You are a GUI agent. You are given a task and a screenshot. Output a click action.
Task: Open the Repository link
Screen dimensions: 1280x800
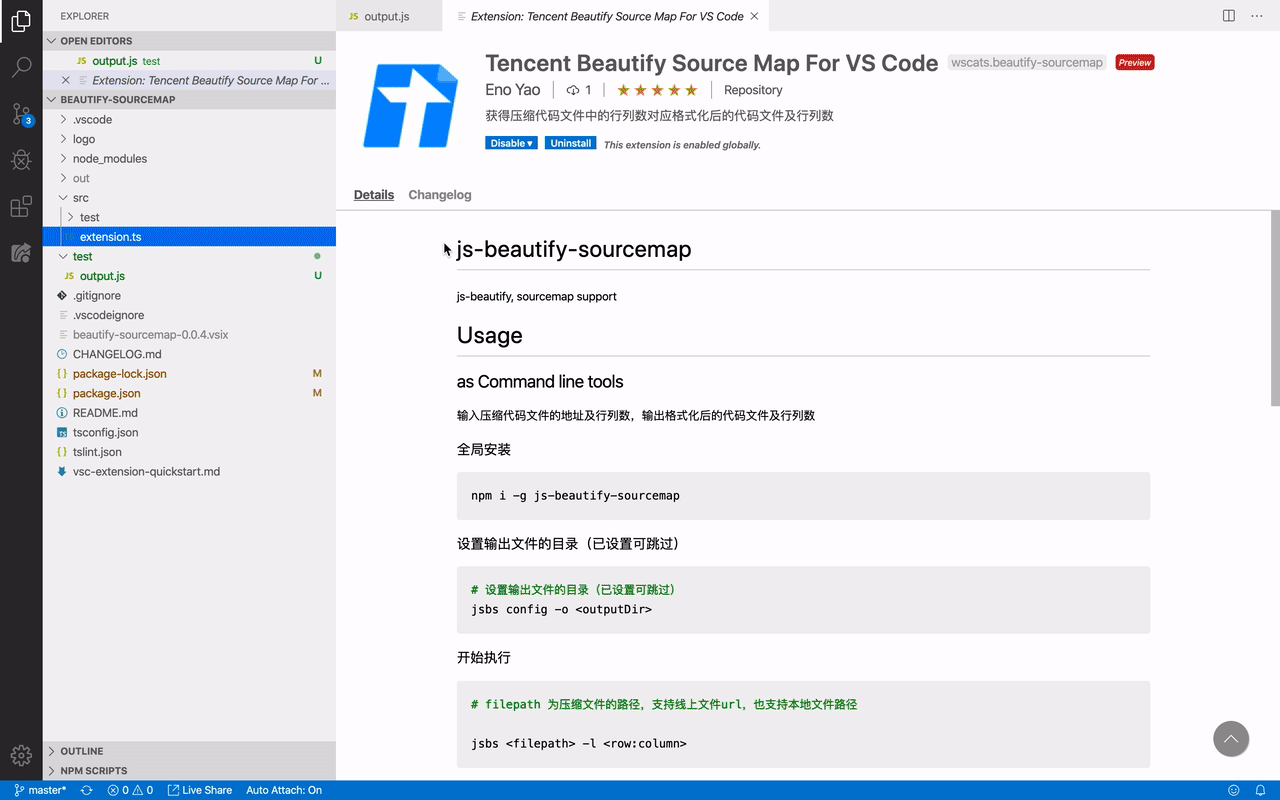(x=753, y=90)
